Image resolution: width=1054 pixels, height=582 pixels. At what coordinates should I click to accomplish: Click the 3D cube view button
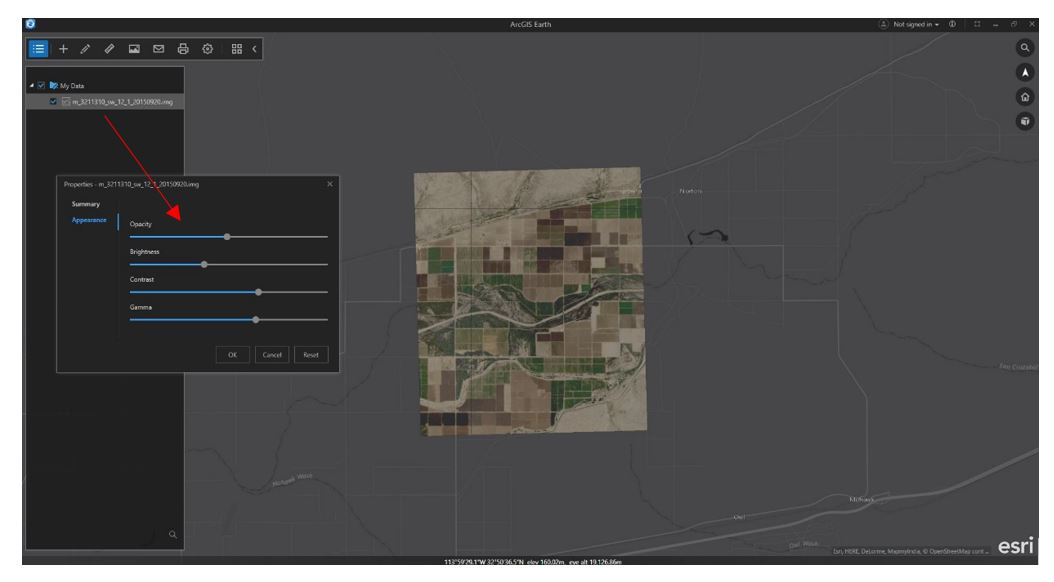point(1024,122)
